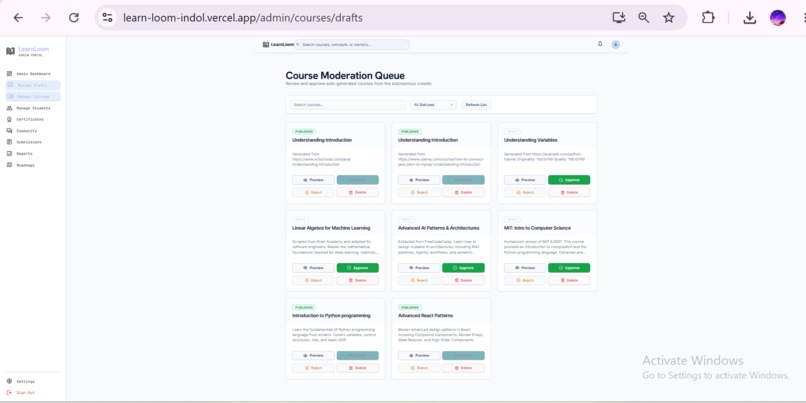
Task: Go to Certificates section label
Action: point(30,119)
